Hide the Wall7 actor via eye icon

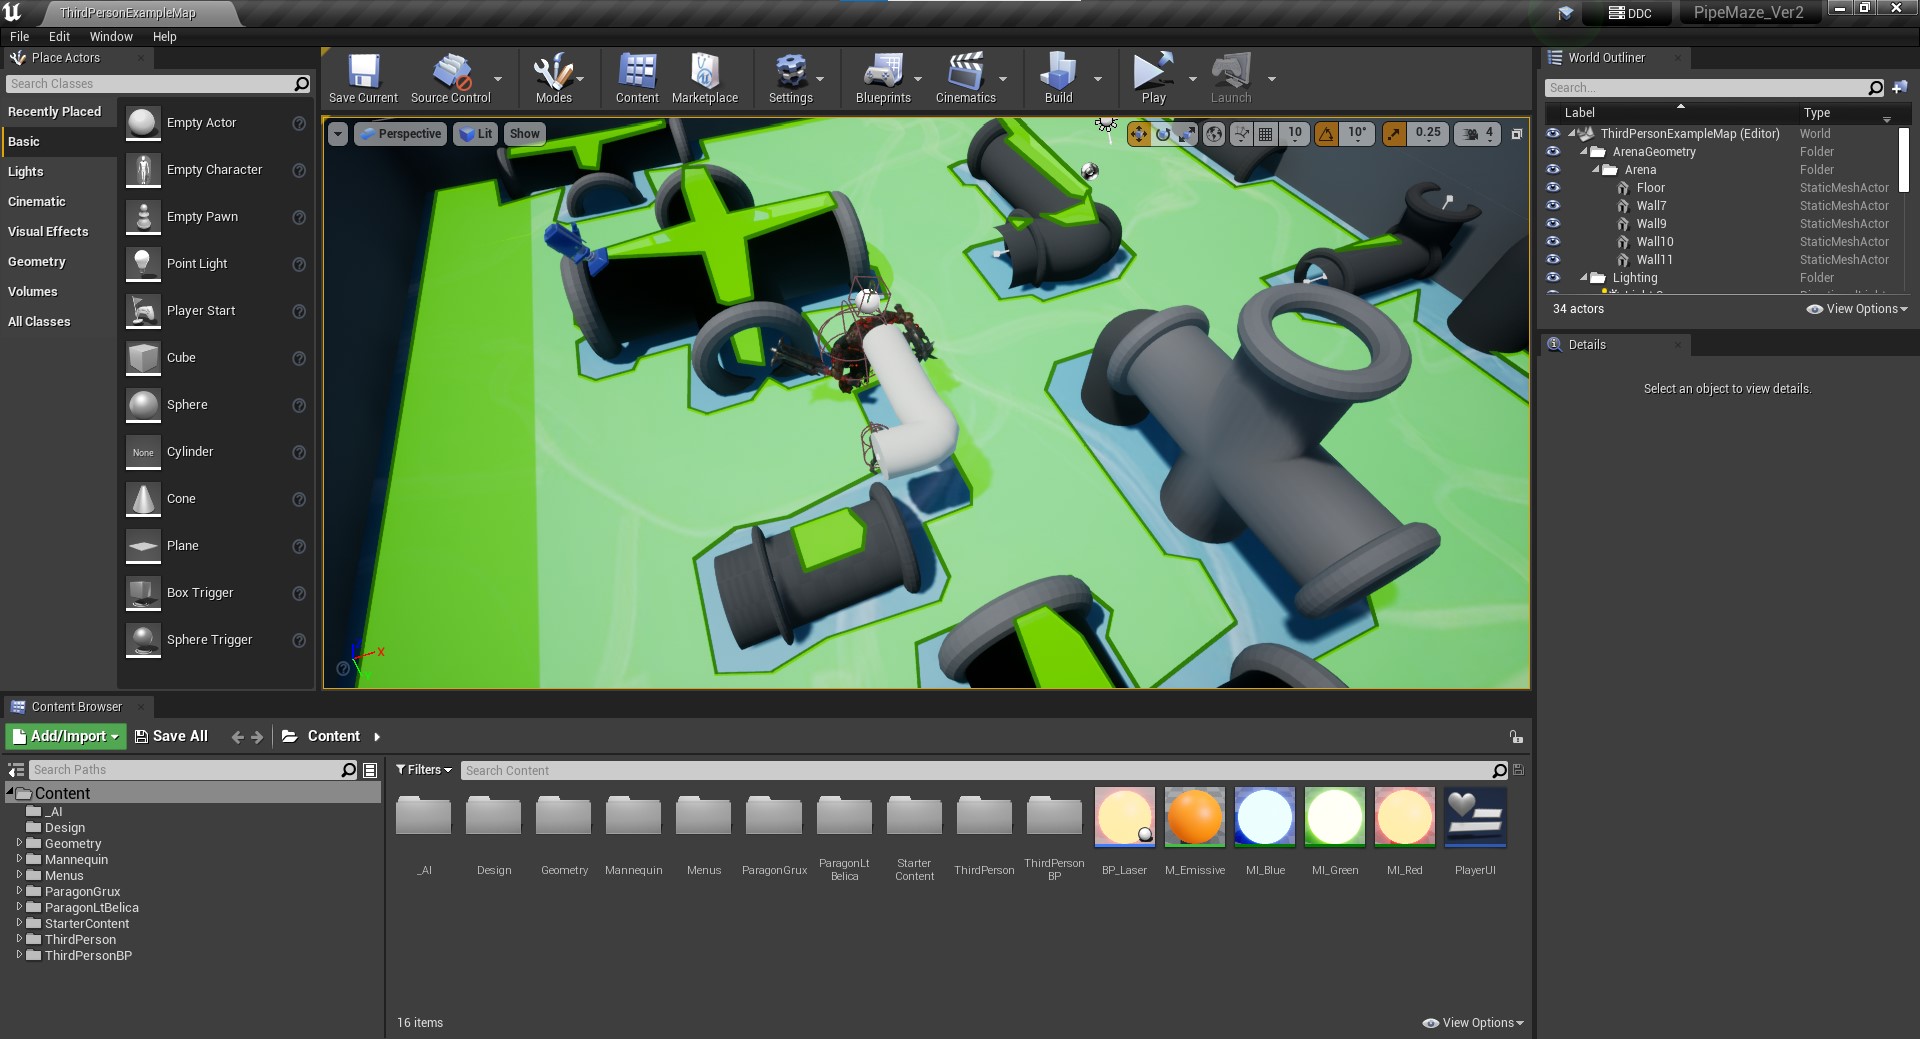(x=1553, y=206)
